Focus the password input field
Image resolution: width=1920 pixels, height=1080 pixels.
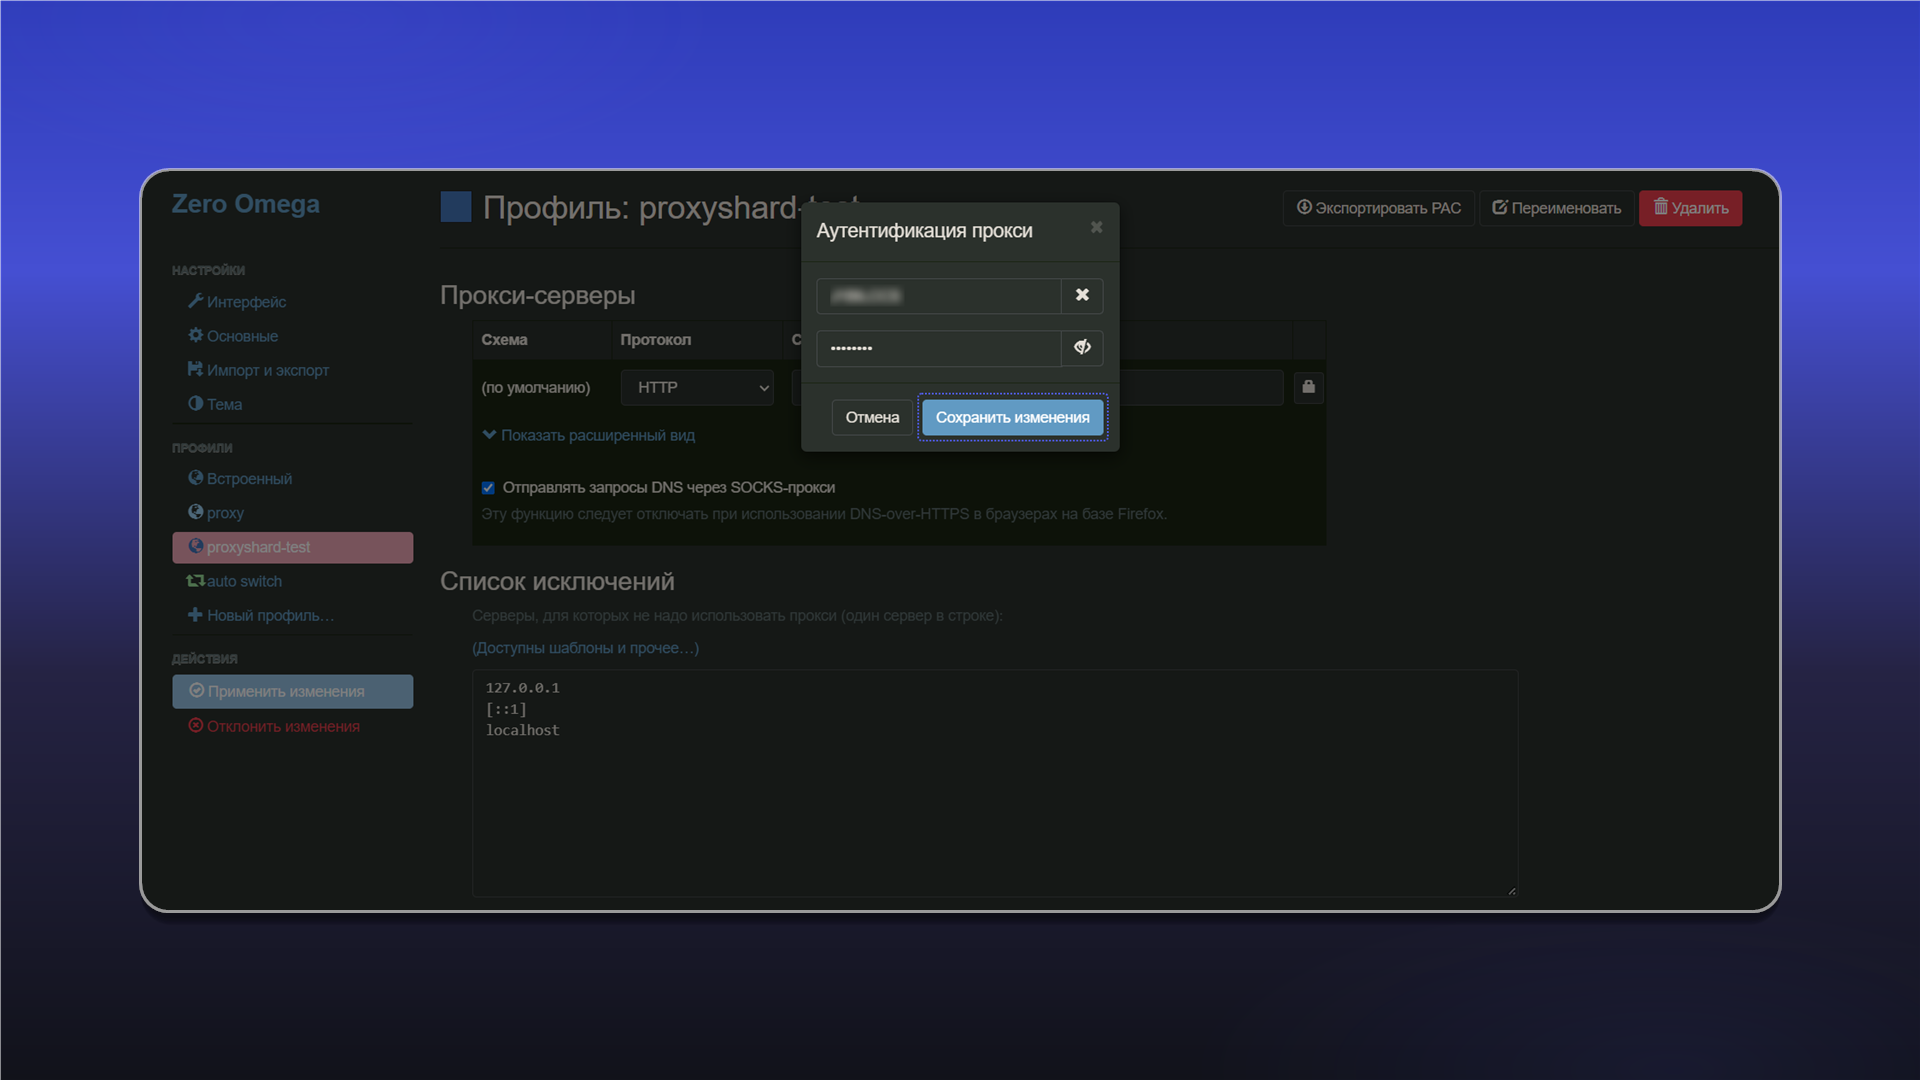tap(938, 347)
